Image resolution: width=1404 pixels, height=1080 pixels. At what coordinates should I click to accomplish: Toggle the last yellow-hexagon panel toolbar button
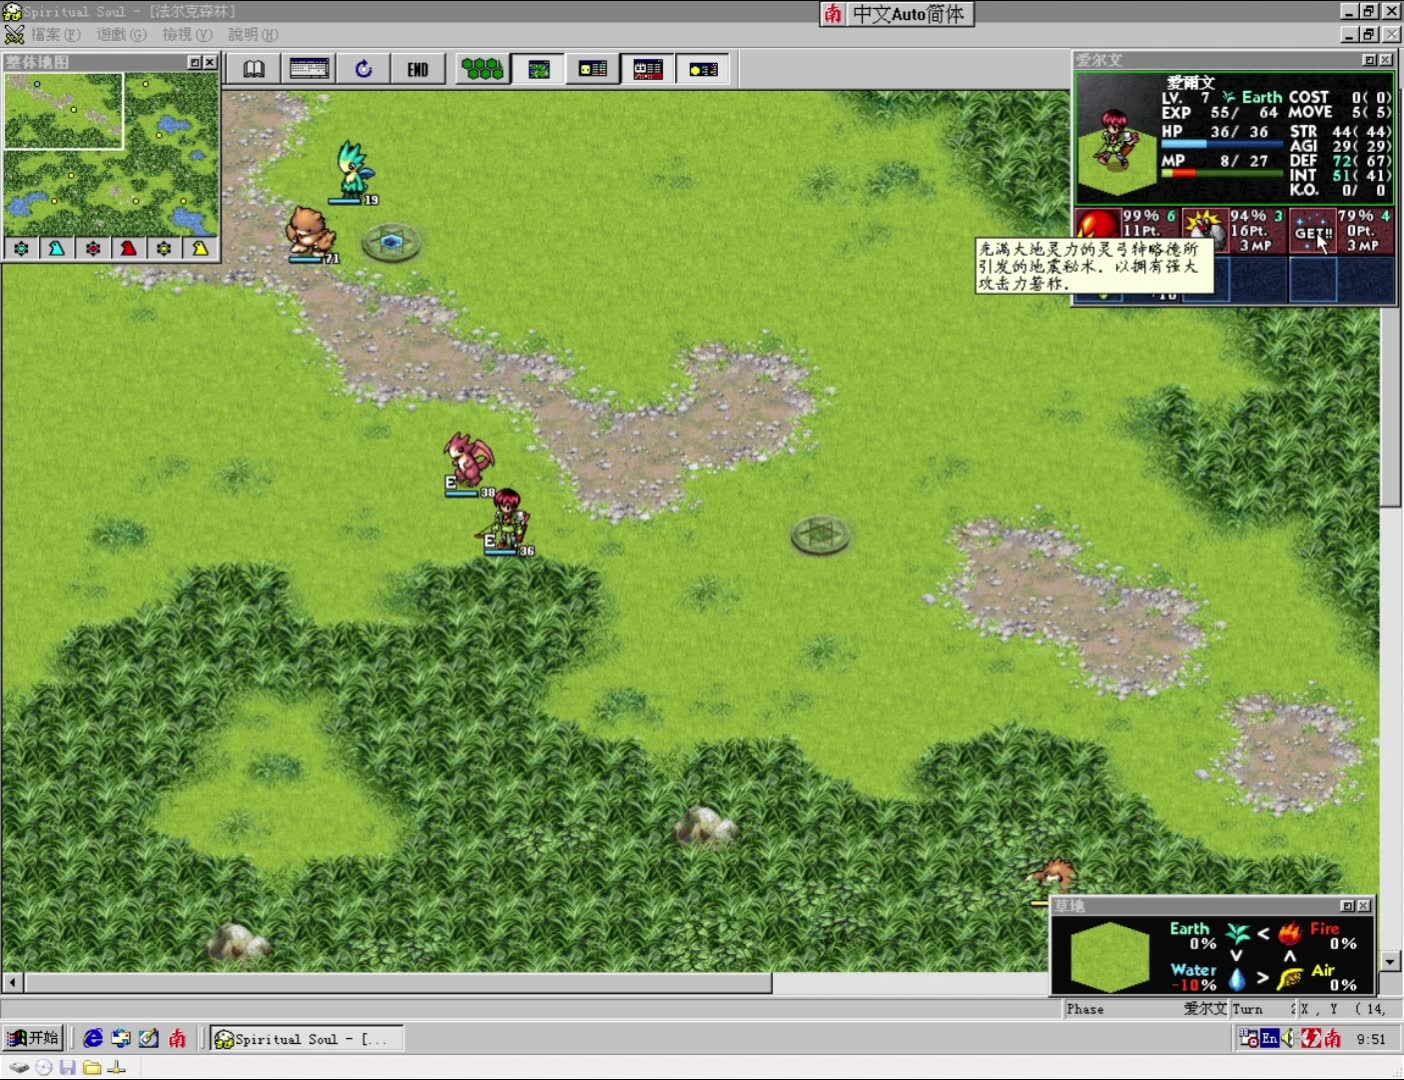point(703,69)
